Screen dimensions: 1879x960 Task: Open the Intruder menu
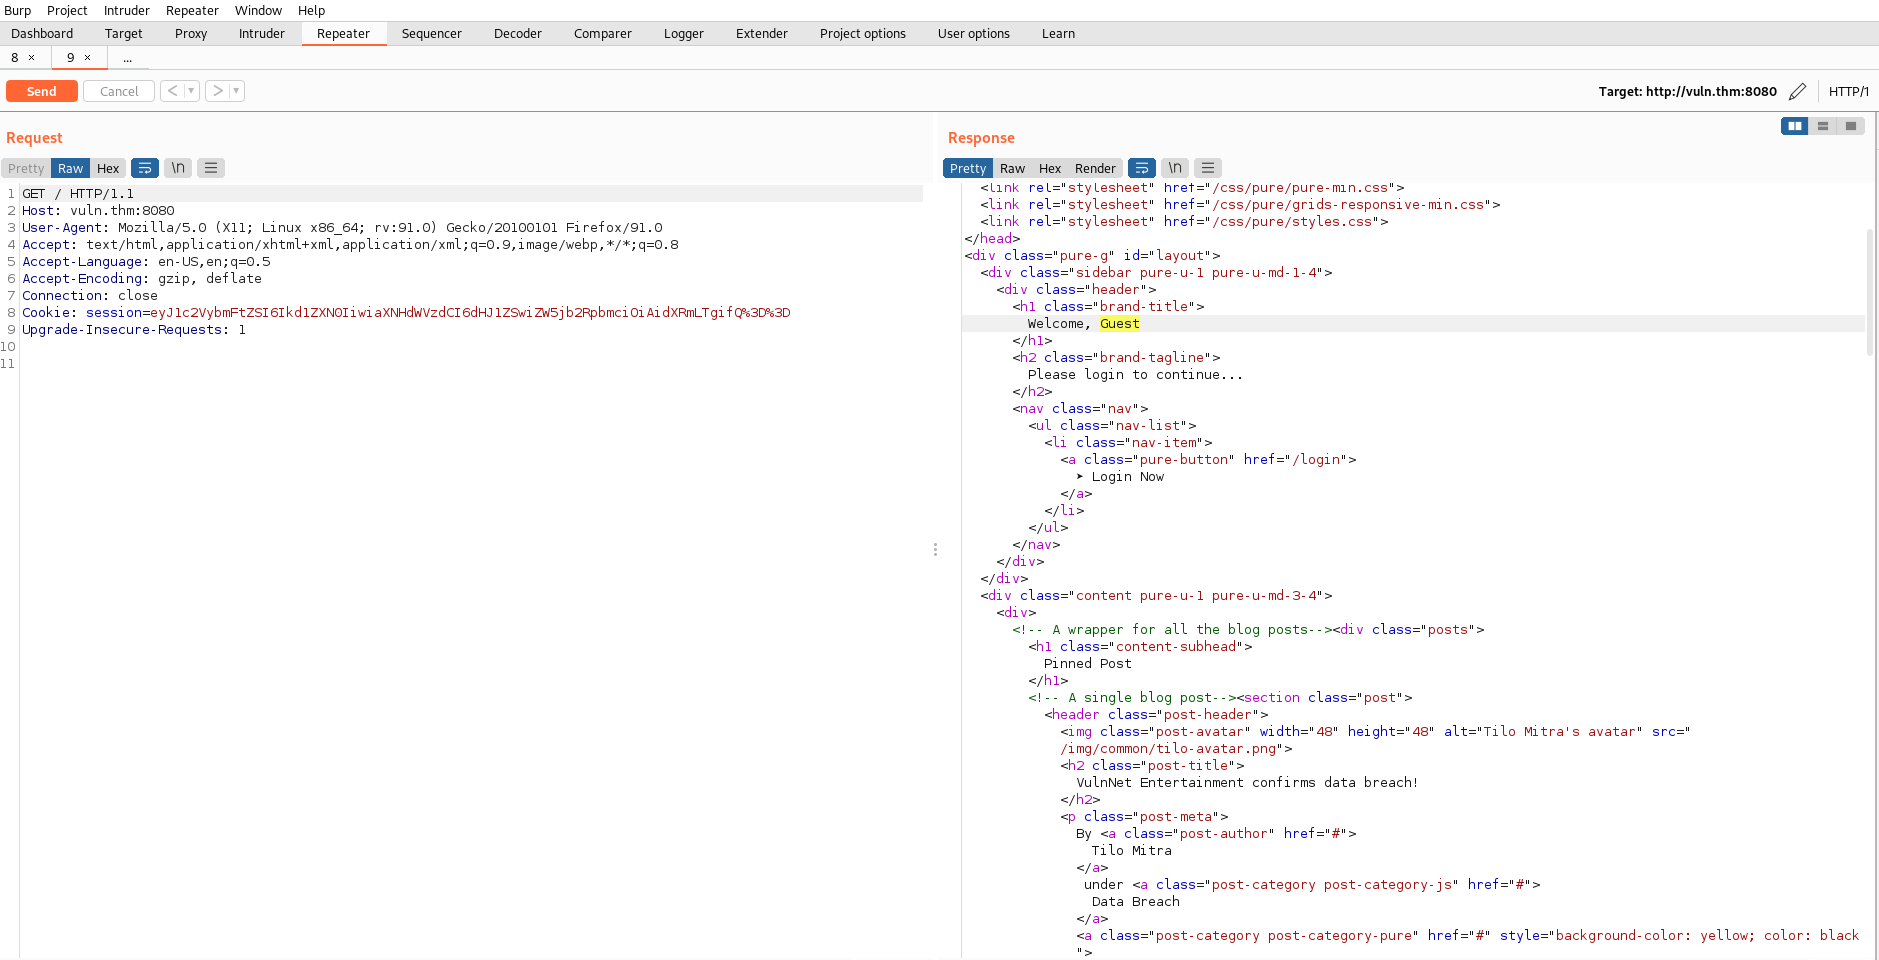pyautogui.click(x=126, y=10)
